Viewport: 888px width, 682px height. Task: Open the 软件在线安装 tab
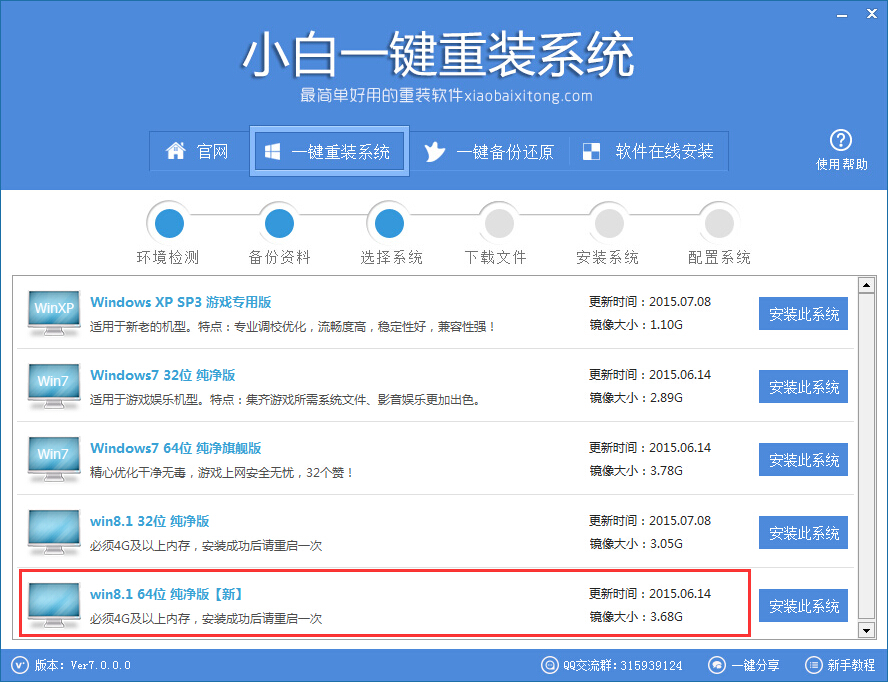click(x=649, y=151)
